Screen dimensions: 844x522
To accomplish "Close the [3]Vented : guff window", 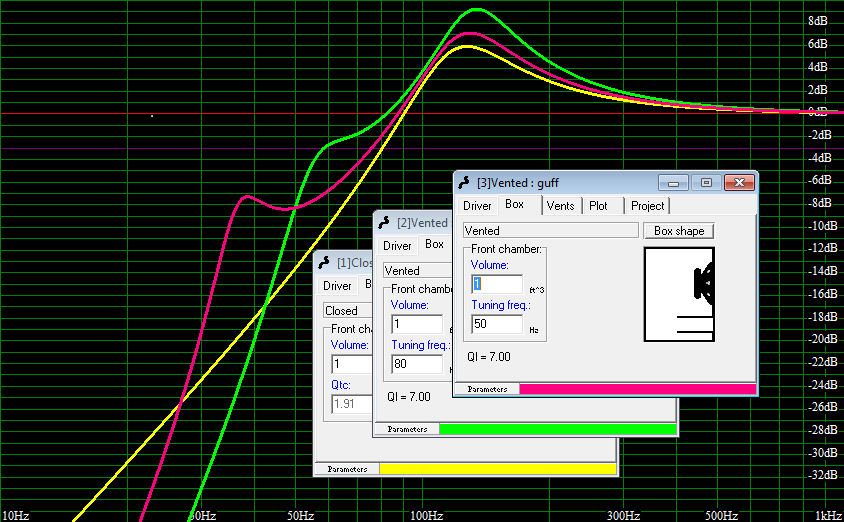I will 740,183.
